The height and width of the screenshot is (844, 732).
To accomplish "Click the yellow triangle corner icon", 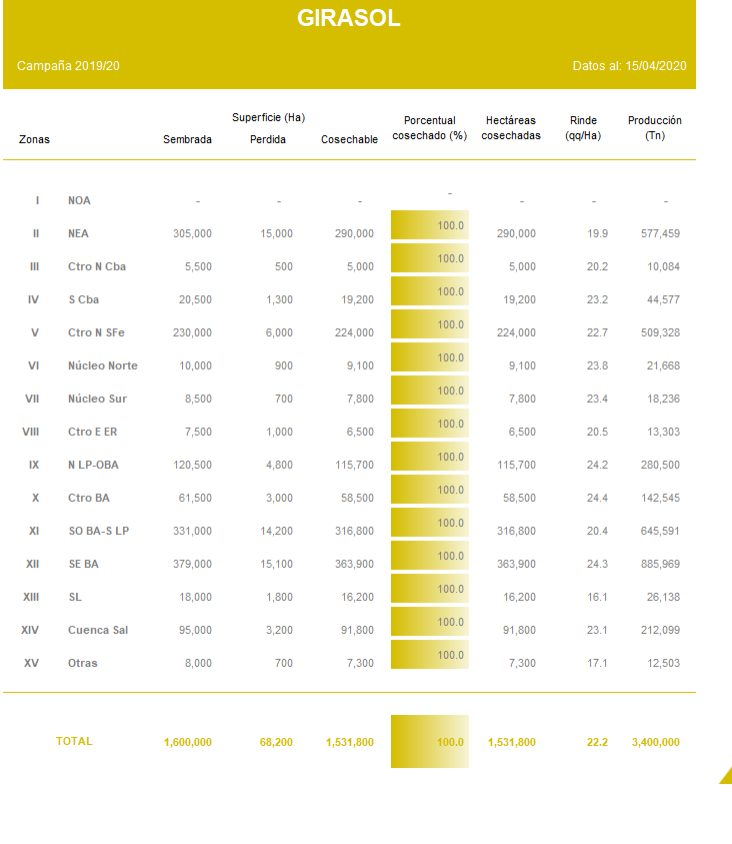I will pyautogui.click(x=727, y=776).
